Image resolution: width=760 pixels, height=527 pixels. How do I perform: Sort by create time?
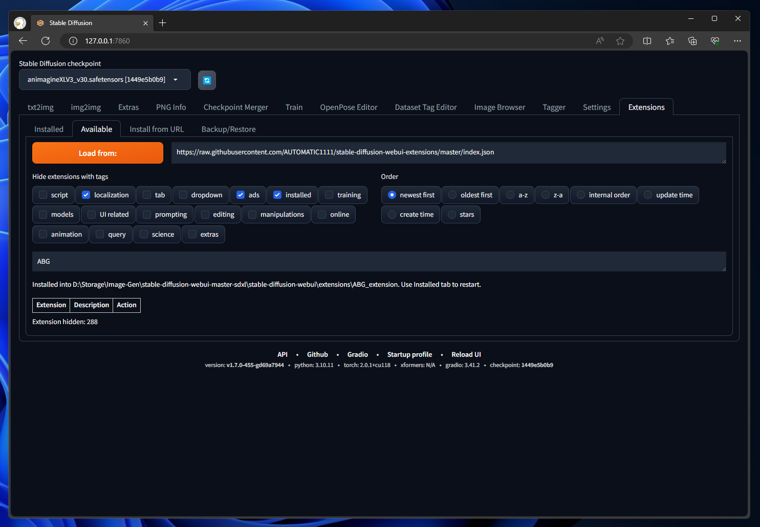click(x=392, y=214)
